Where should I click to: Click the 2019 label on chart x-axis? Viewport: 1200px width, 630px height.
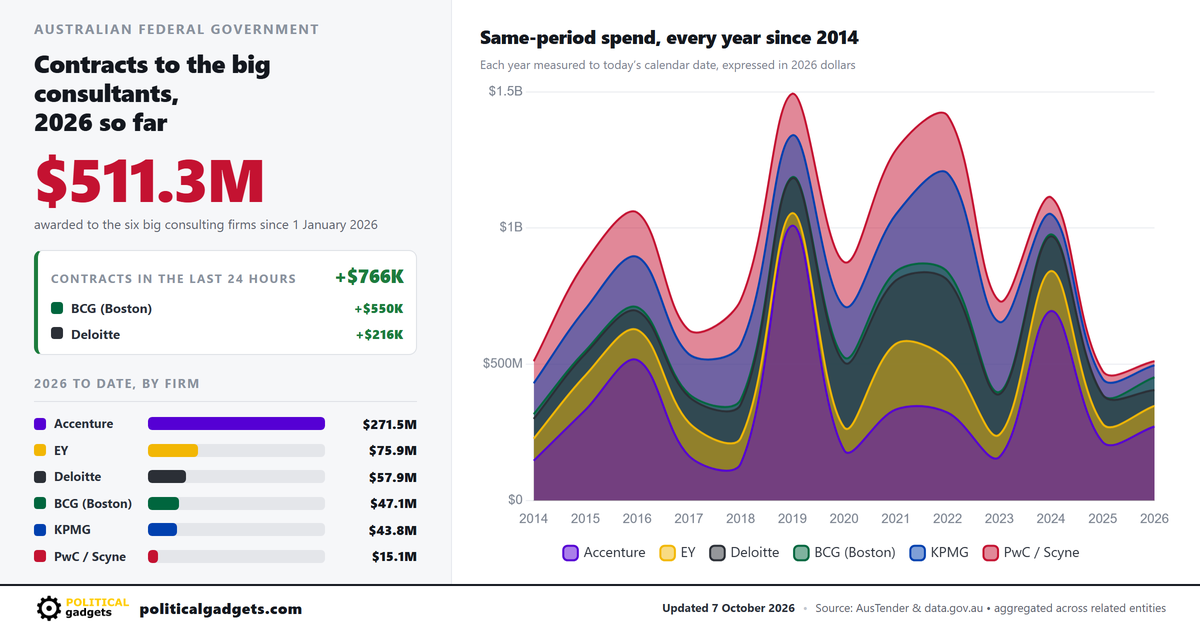792,519
